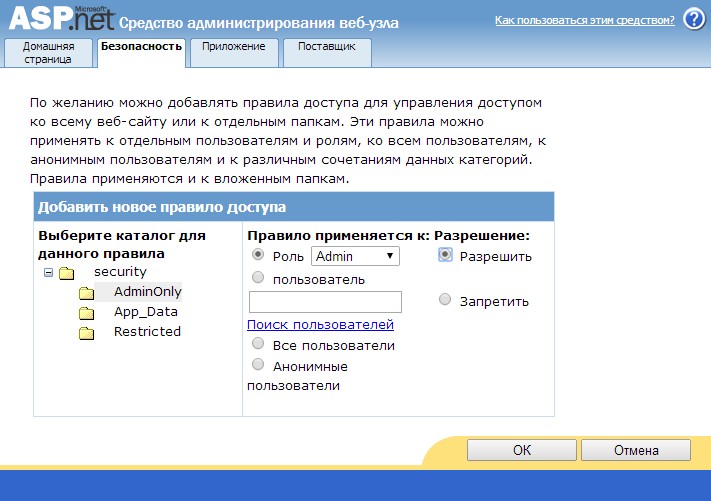This screenshot has width=711, height=501.
Task: Click the AdminOnly folder icon
Action: point(86,293)
